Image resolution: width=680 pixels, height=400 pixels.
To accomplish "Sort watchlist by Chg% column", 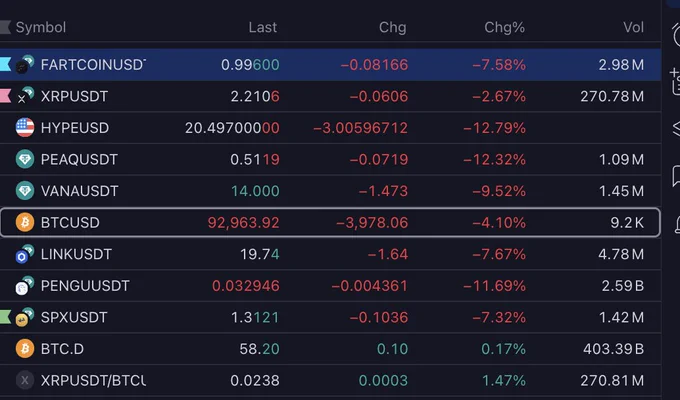I will [504, 27].
